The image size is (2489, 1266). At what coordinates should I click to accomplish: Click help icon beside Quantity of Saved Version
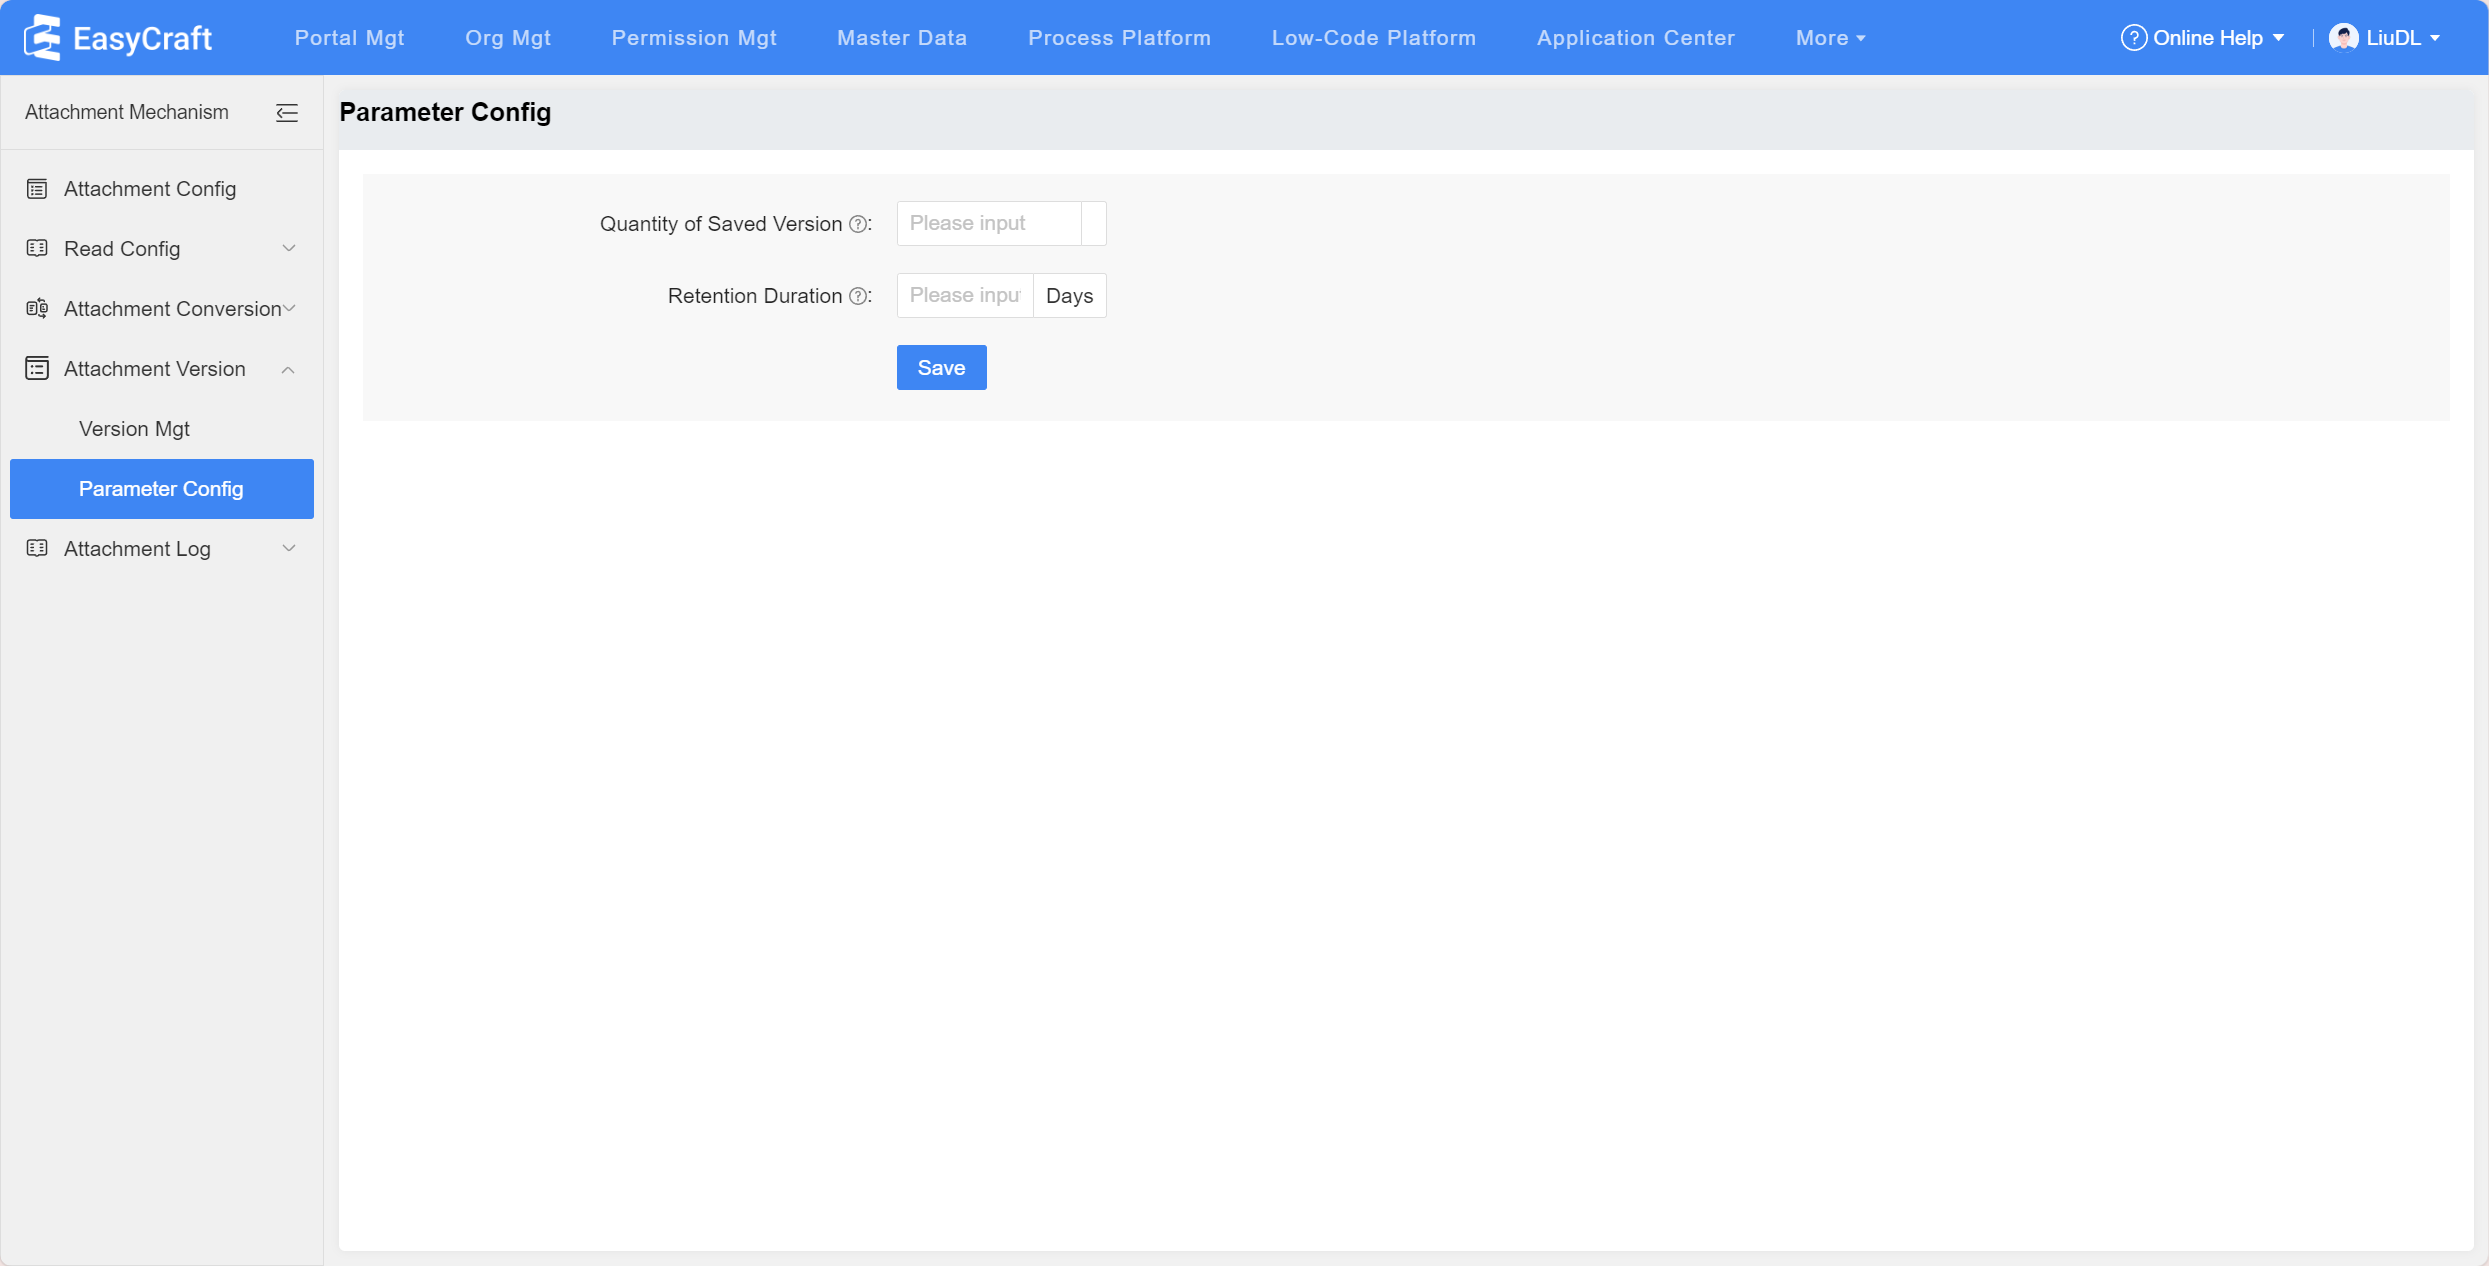[x=858, y=224]
